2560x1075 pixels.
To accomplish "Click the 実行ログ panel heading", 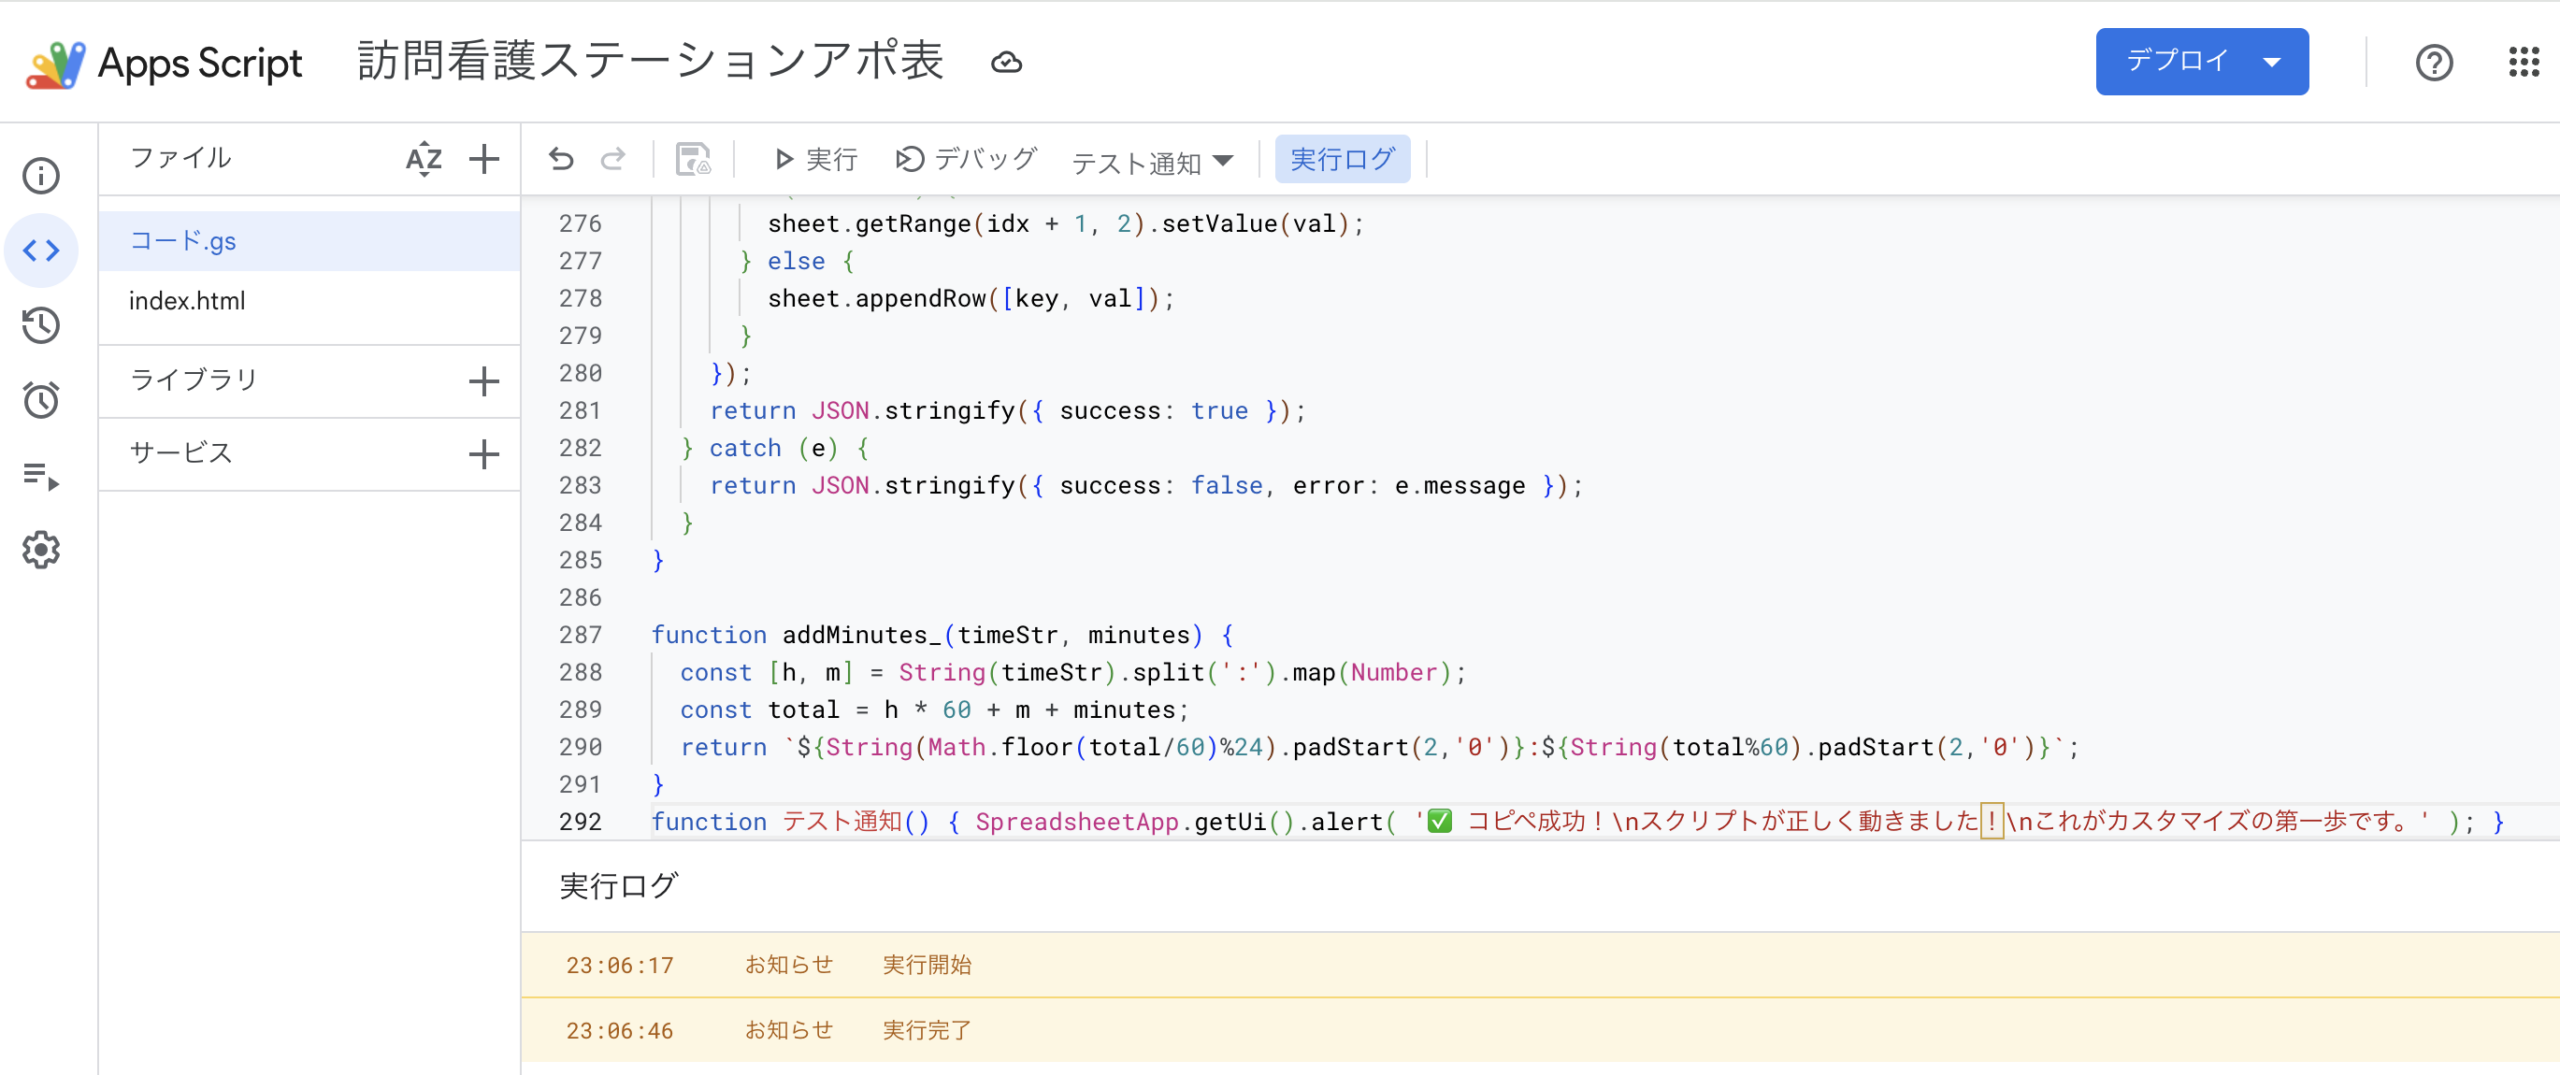I will (x=618, y=886).
